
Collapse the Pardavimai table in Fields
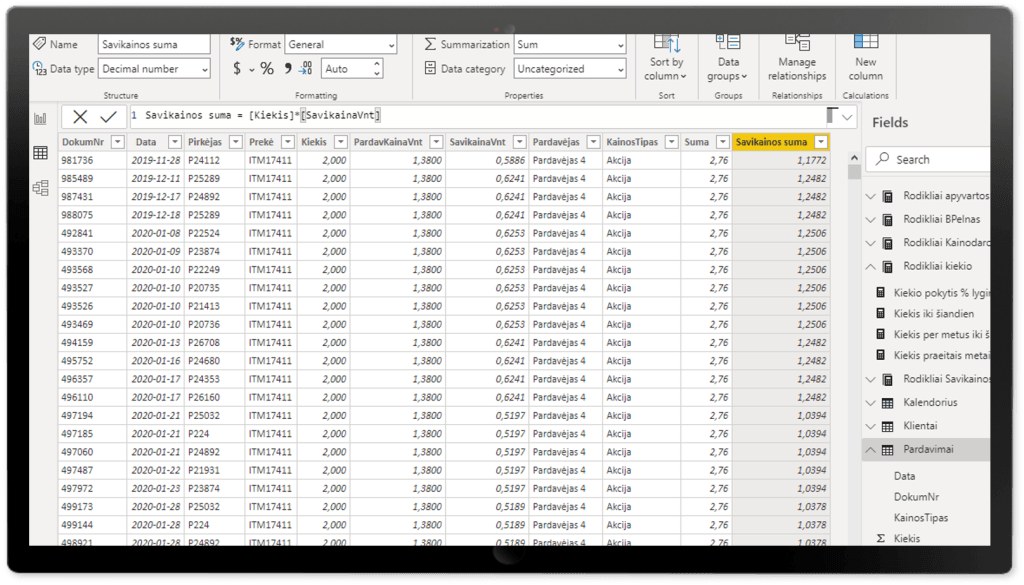coord(869,450)
